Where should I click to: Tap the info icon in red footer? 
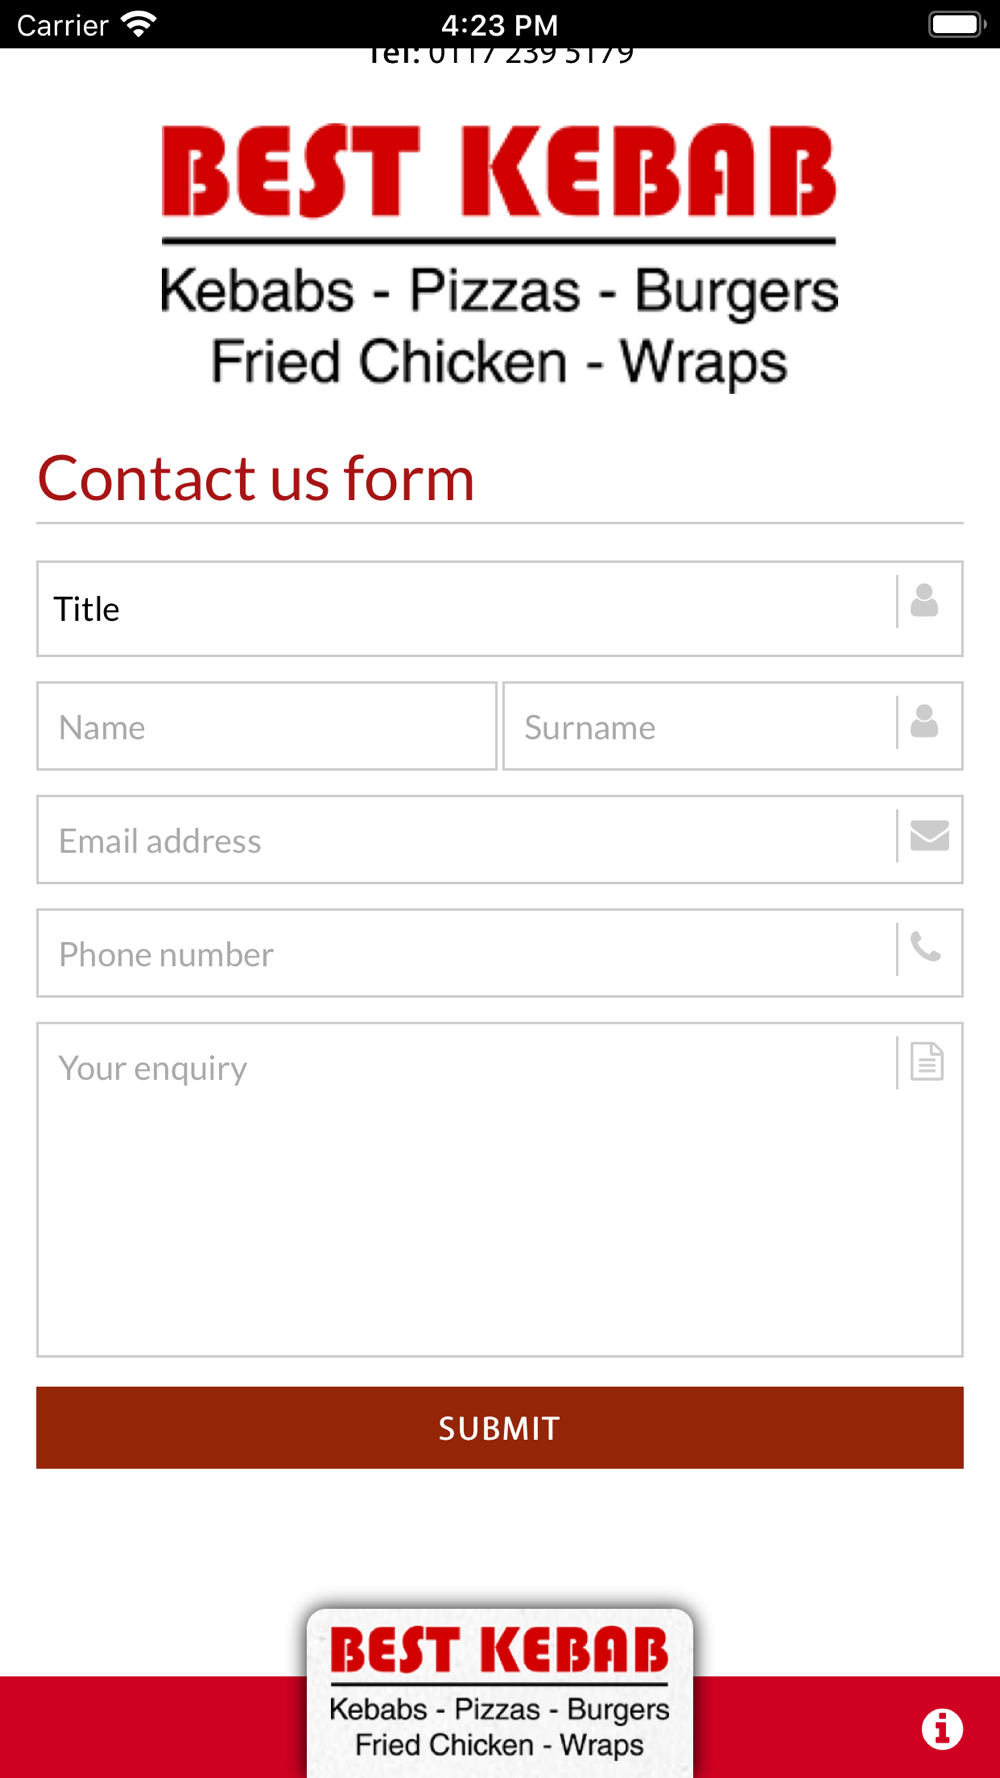942,1728
